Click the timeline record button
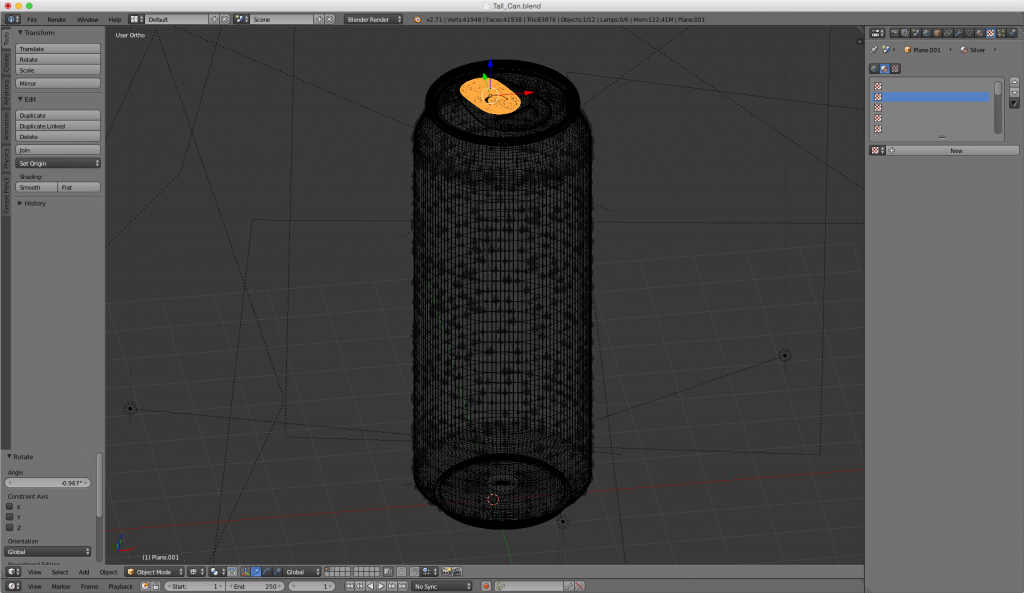Viewport: 1024px width, 593px height. (486, 586)
